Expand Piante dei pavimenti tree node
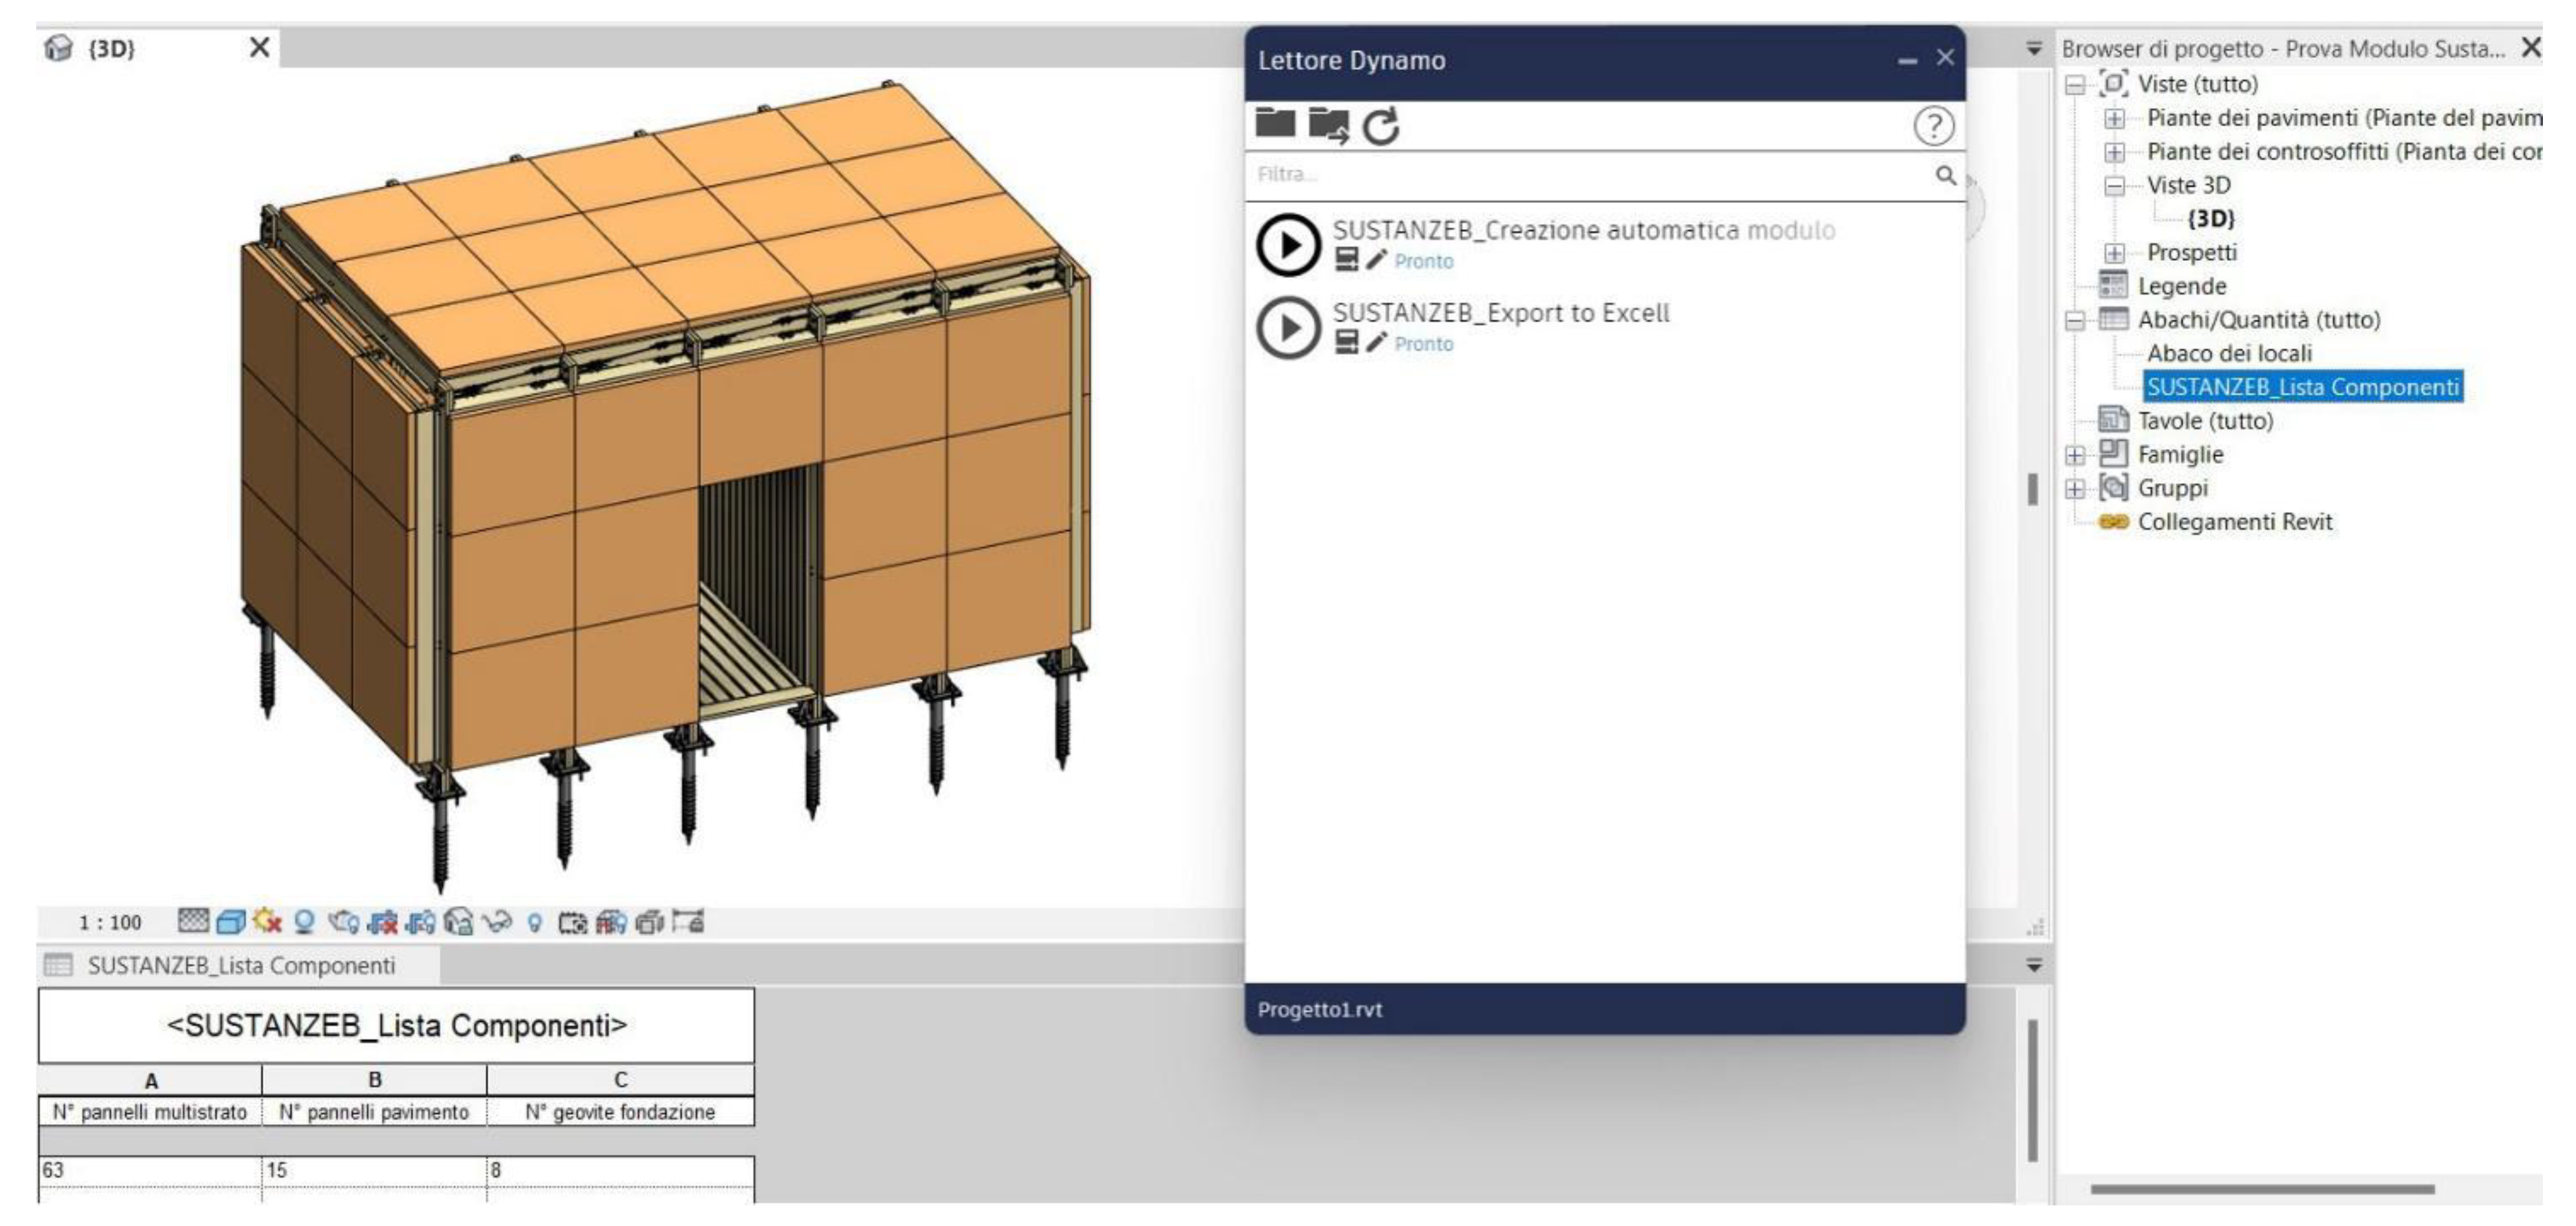 2114,119
